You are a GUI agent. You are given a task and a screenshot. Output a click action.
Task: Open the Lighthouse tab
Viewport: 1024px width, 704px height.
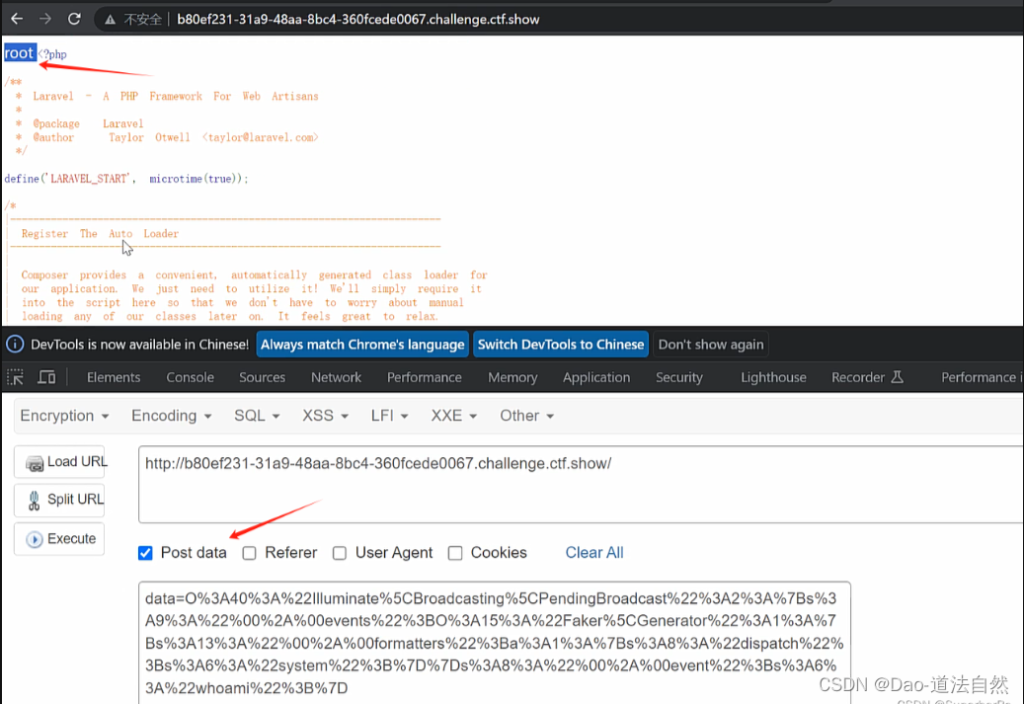773,377
